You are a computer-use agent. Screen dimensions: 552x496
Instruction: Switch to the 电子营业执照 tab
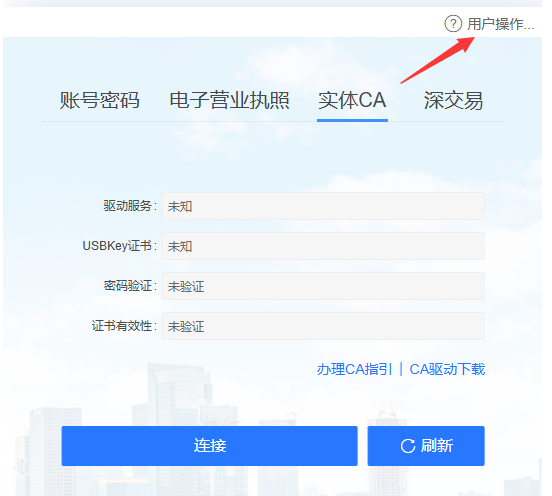(229, 100)
